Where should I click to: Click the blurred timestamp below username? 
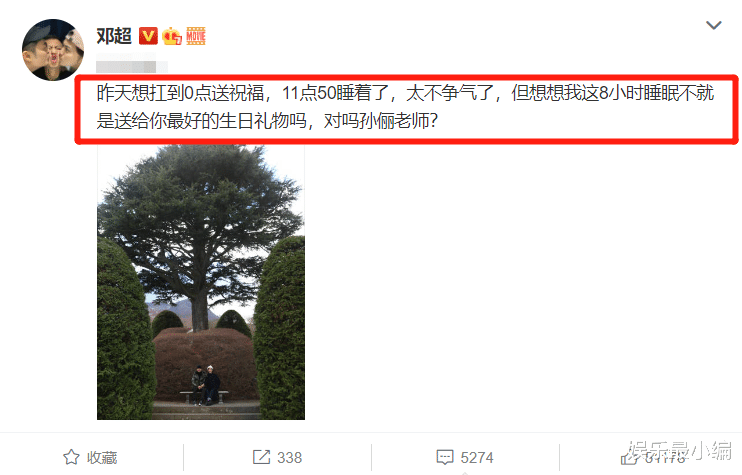tap(132, 63)
